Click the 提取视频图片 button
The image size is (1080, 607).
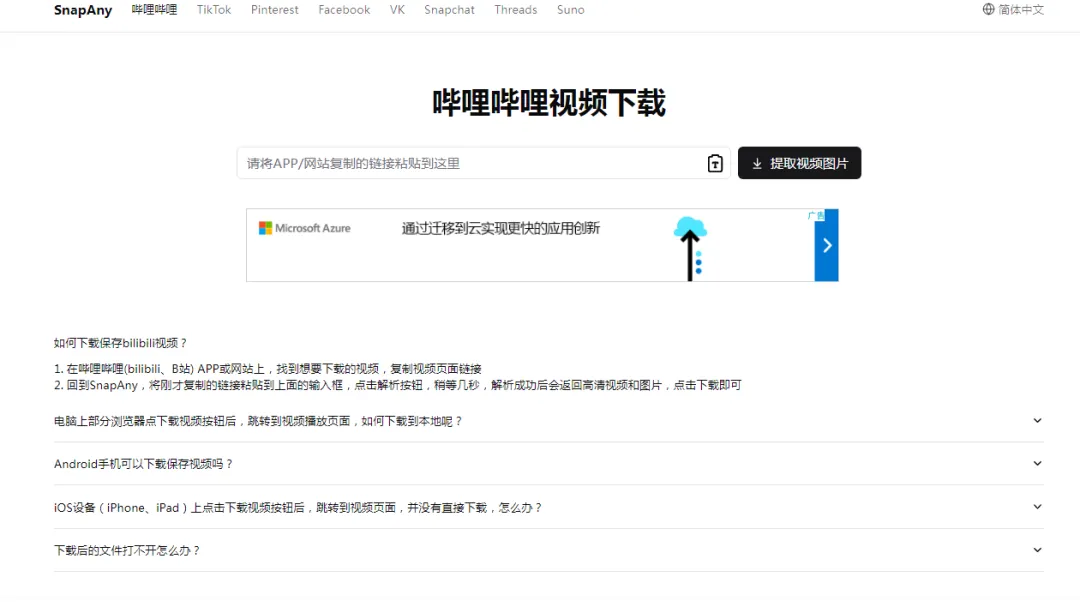(x=799, y=163)
